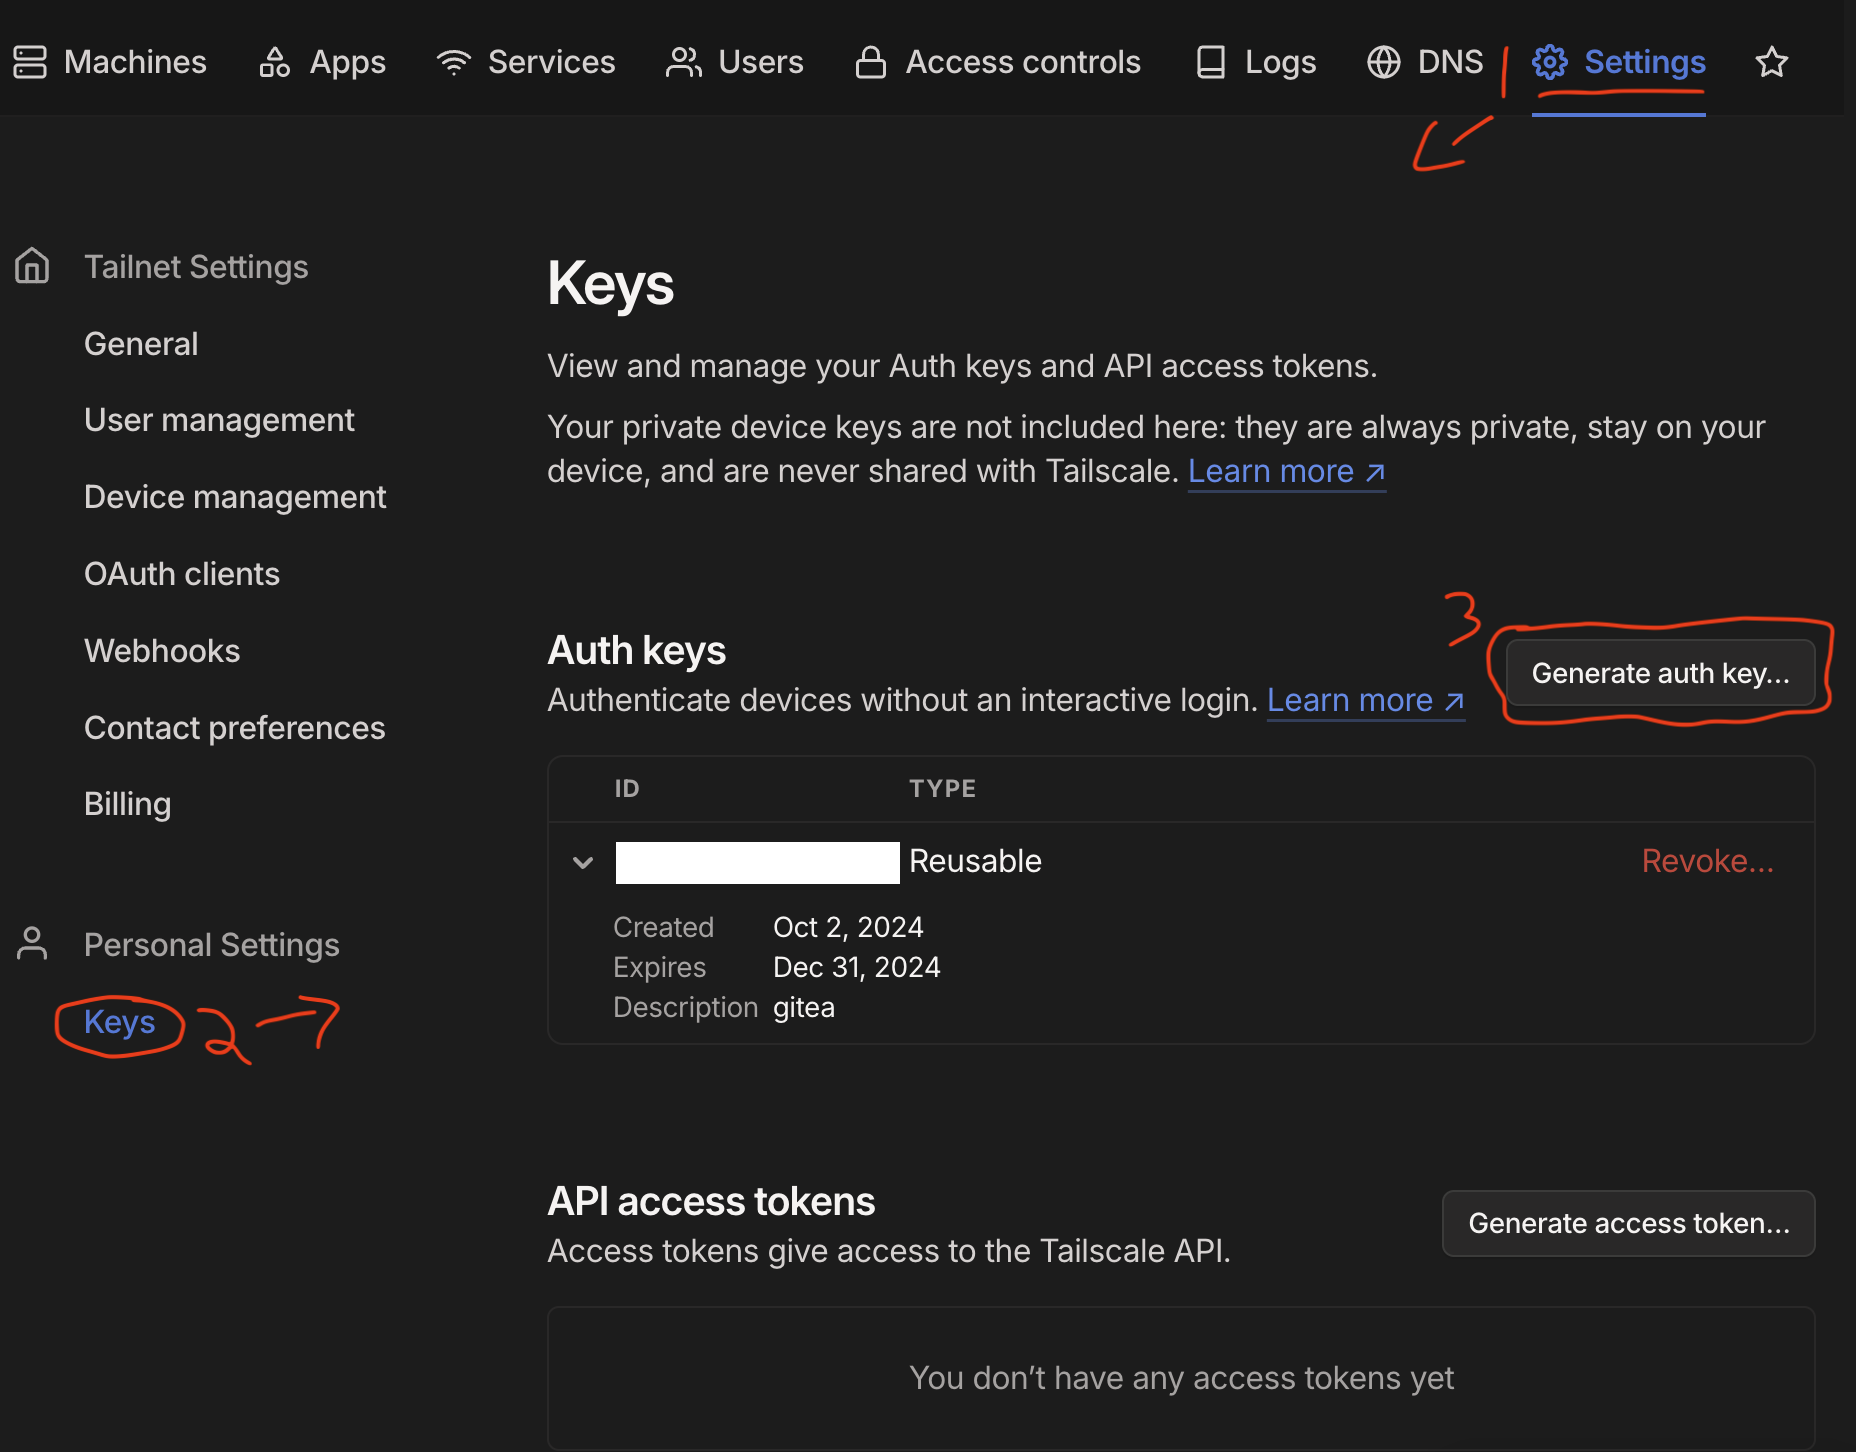The image size is (1856, 1452).
Task: Click the Apps shapes icon
Action: (x=275, y=62)
